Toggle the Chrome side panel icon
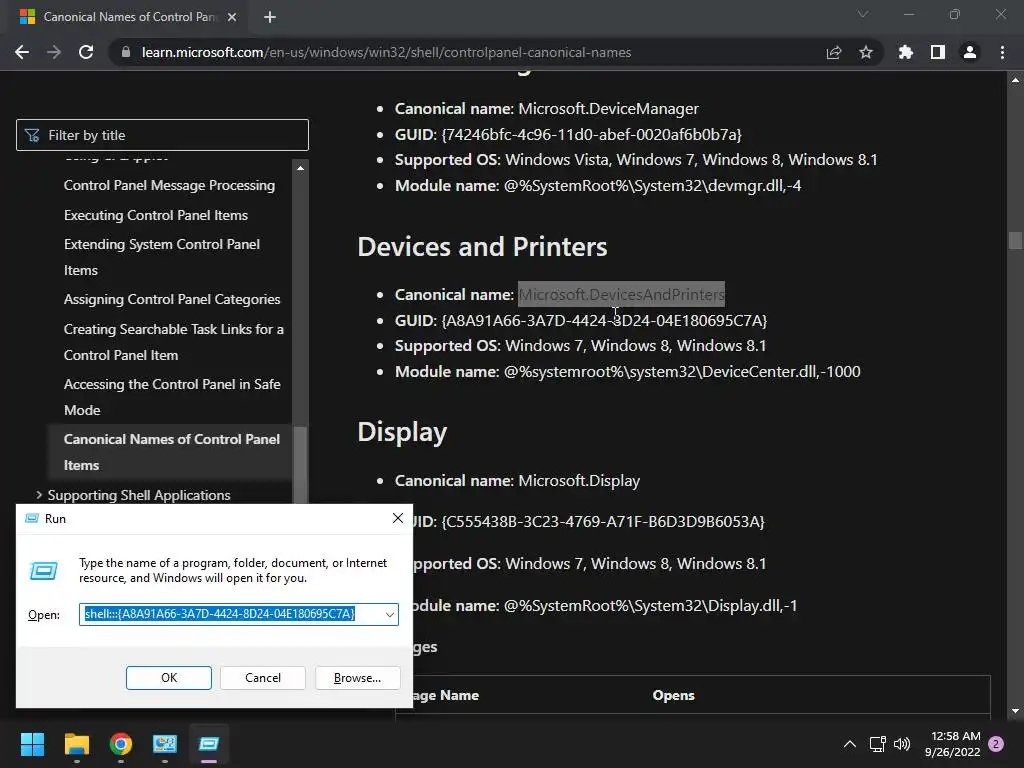Viewport: 1024px width, 768px height. (x=938, y=52)
